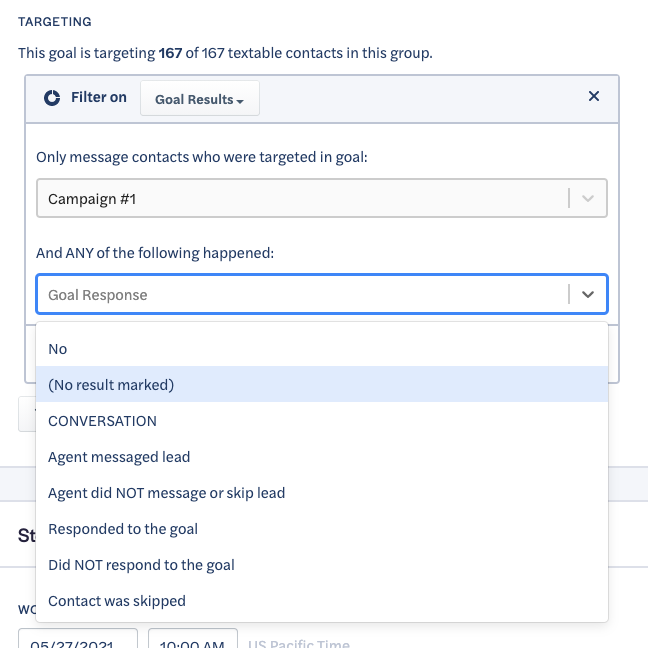The image size is (648, 648).
Task: Click the Filter on label
Action: pyautogui.click(x=99, y=97)
